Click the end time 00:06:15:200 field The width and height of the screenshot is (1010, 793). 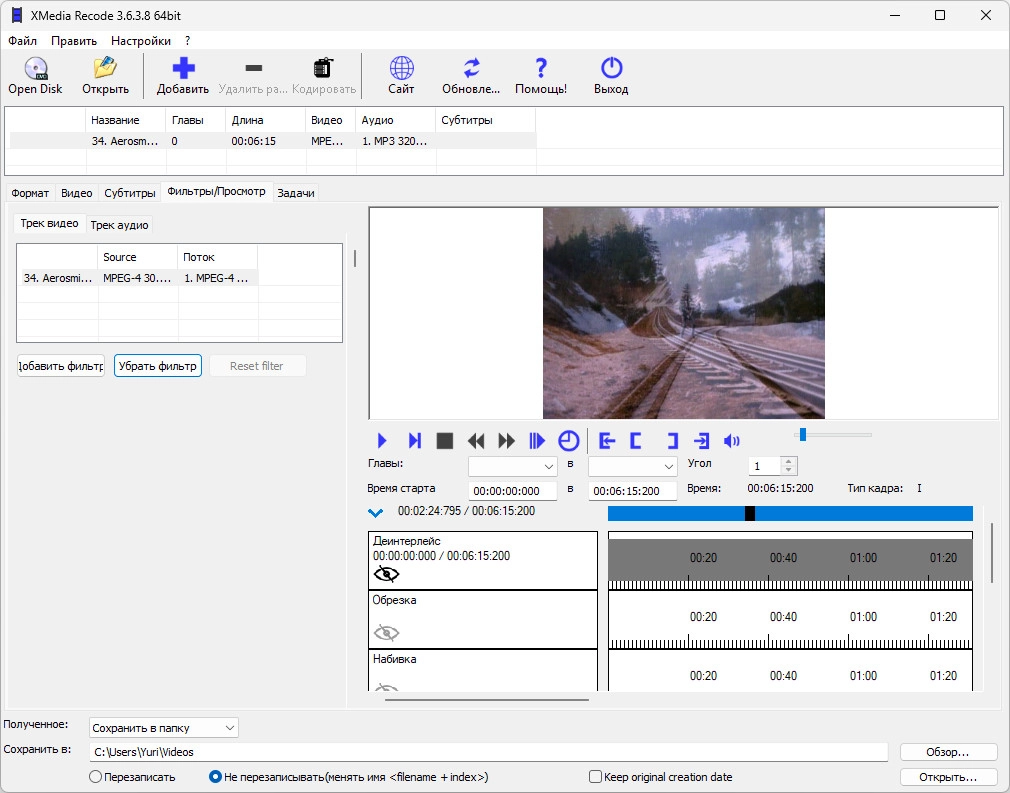633,491
